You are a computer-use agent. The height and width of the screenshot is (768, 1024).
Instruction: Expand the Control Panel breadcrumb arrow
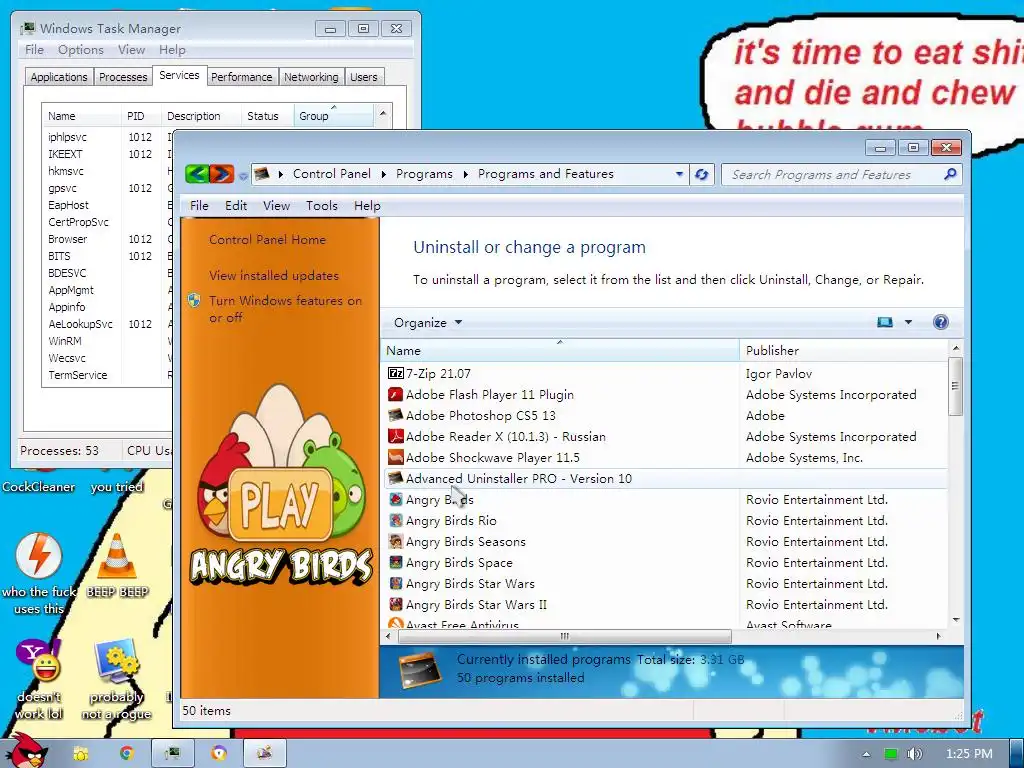tap(383, 174)
